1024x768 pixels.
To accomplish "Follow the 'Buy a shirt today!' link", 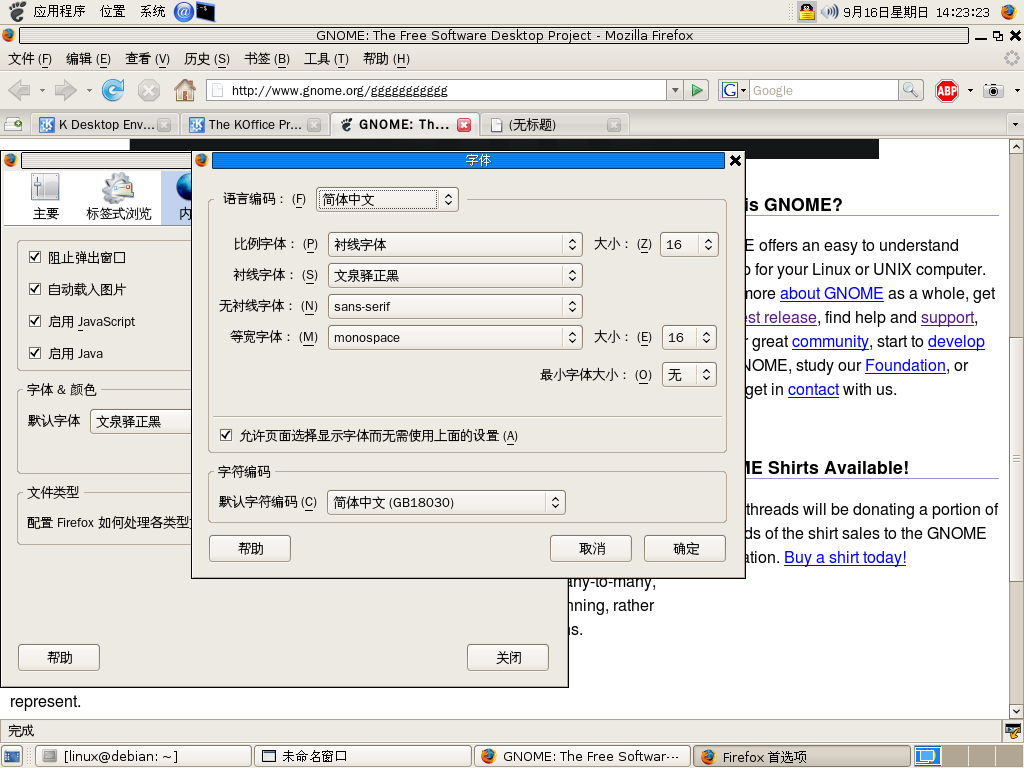I will pos(845,558).
